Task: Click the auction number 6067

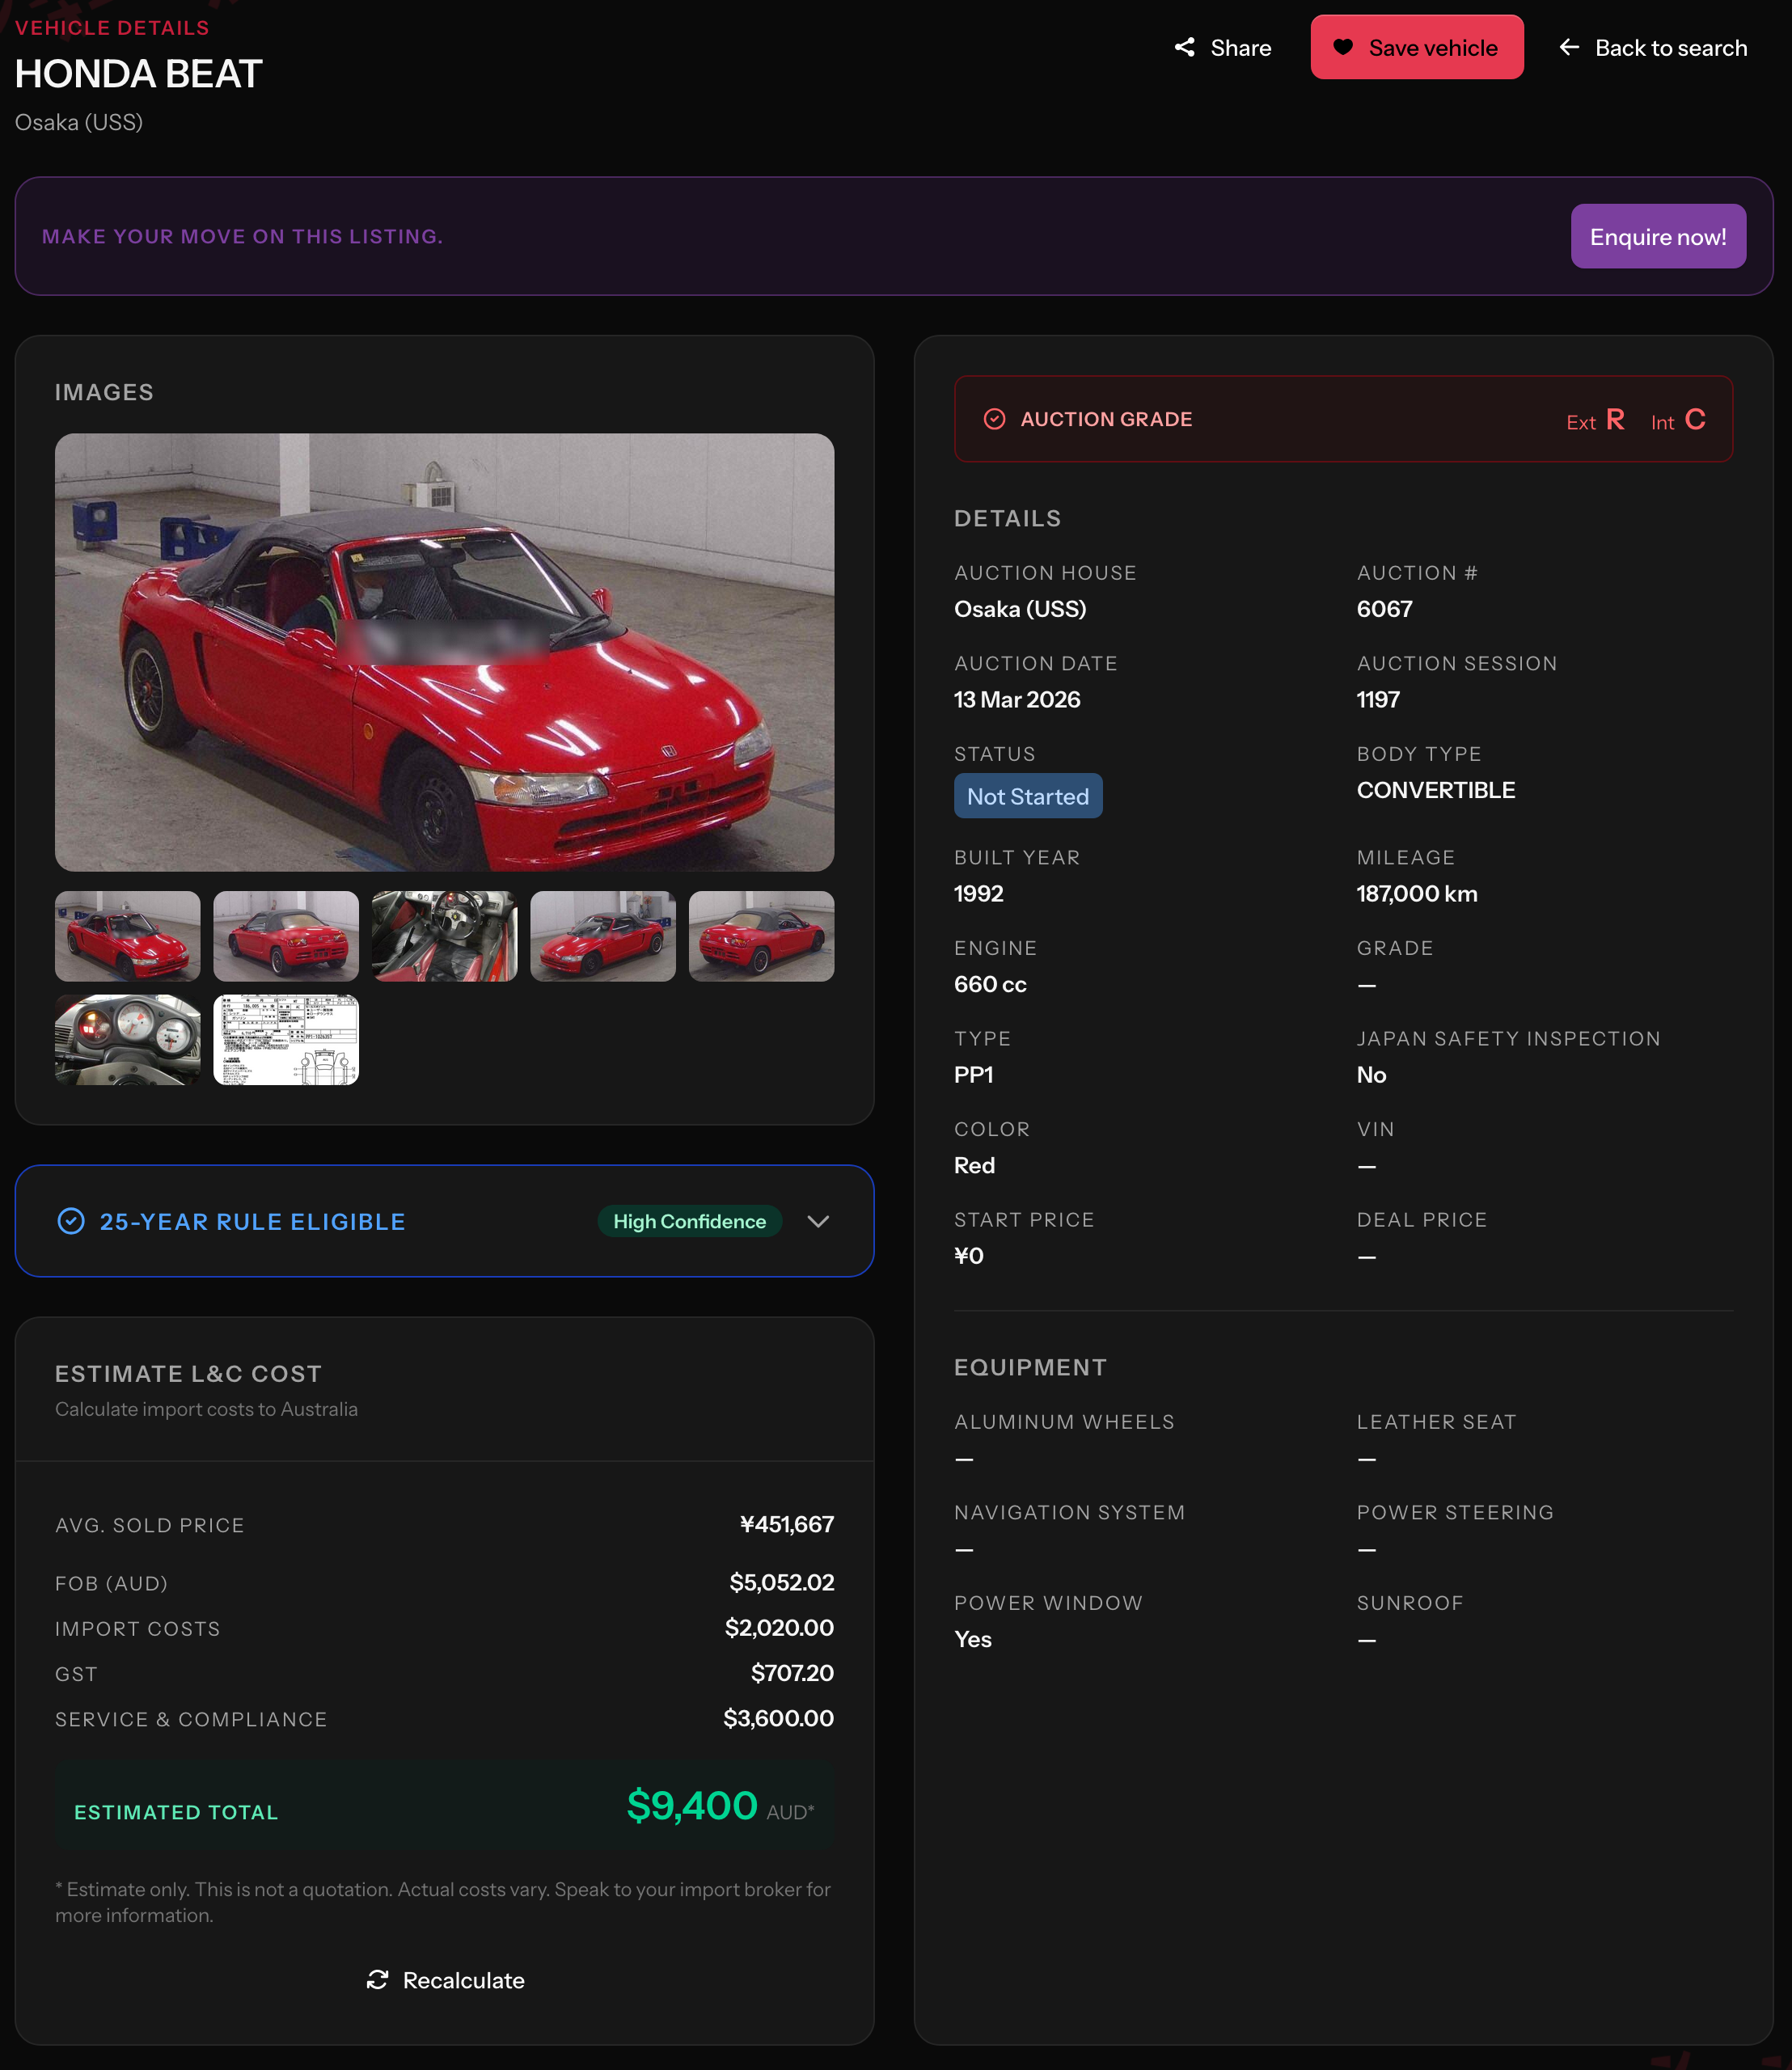Action: pos(1384,609)
